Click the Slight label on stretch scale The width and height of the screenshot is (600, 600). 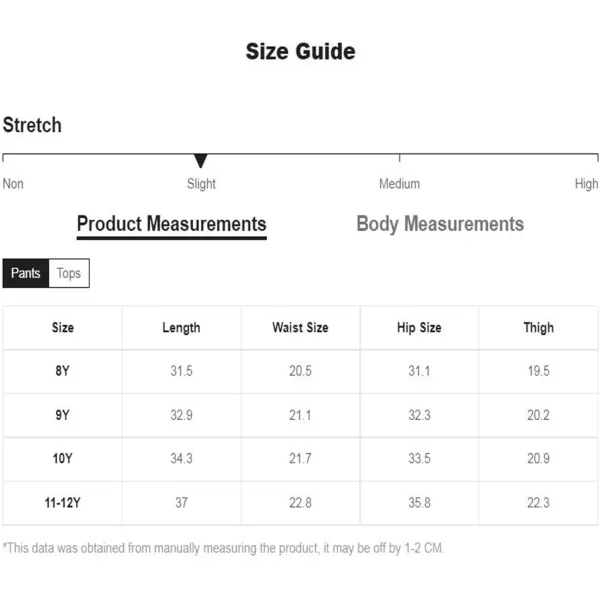201,184
